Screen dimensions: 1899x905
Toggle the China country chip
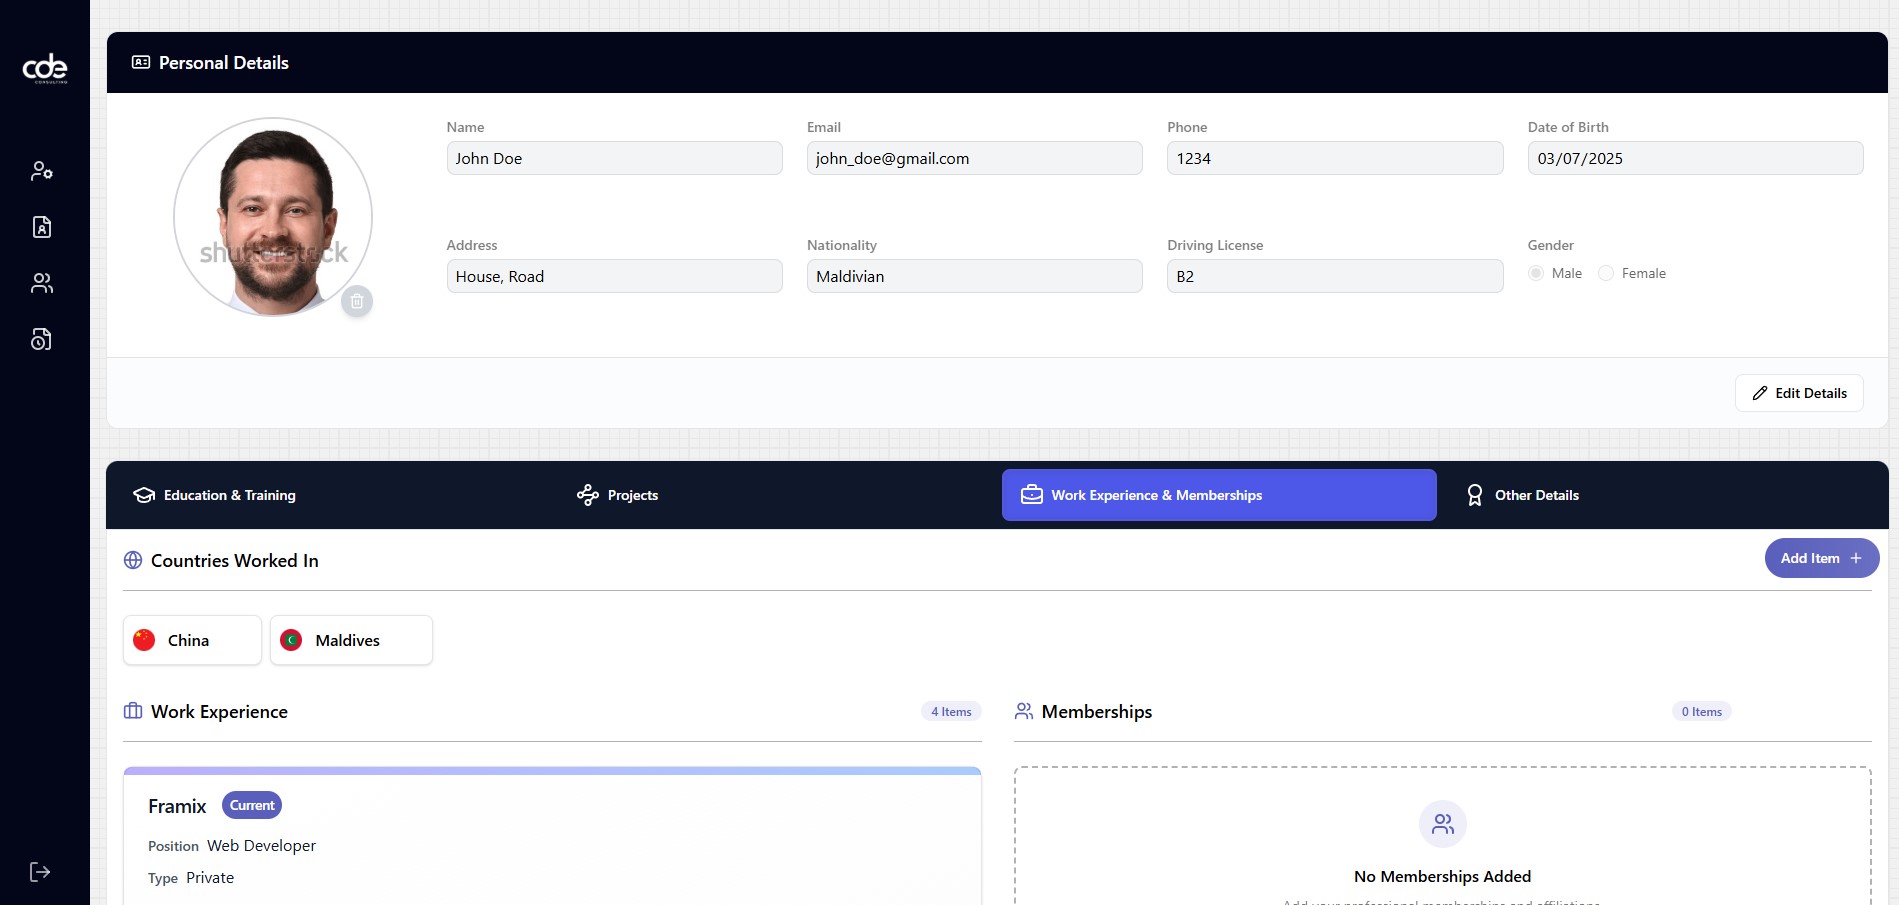(191, 640)
